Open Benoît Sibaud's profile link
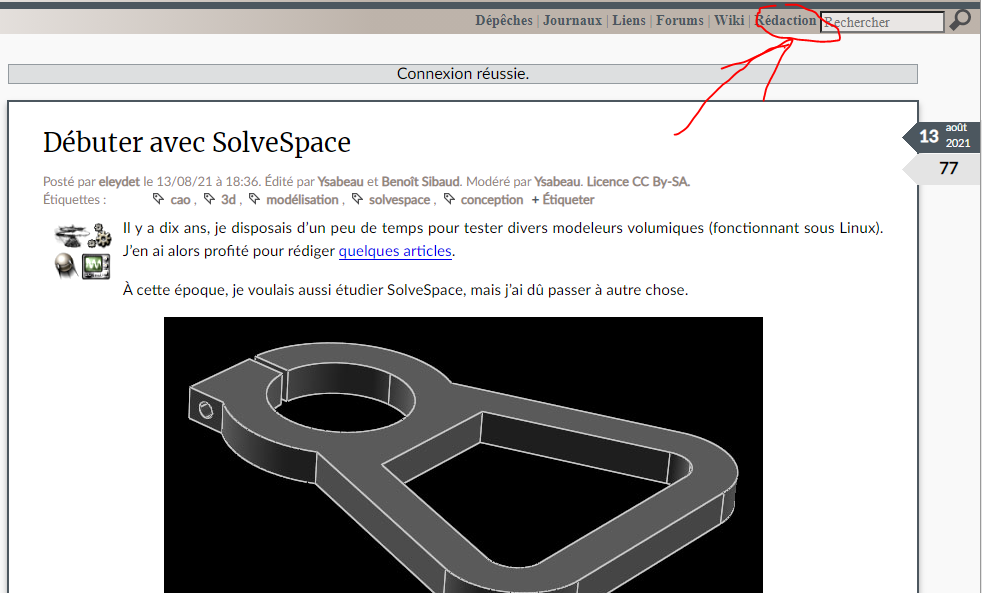The height and width of the screenshot is (593, 982). click(x=421, y=182)
